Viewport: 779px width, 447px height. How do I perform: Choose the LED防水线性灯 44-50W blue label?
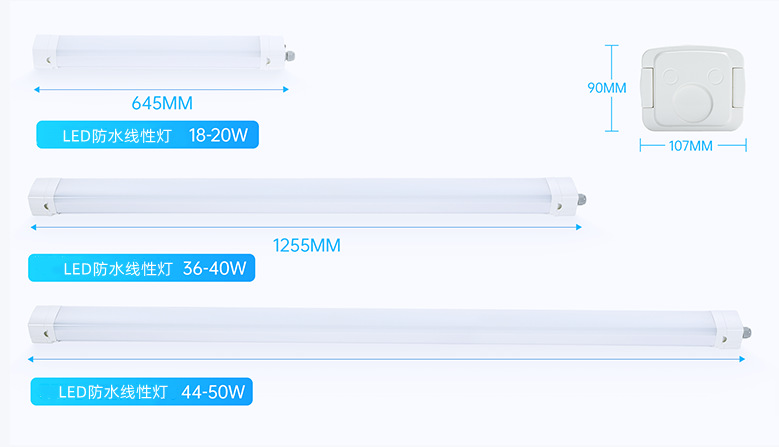coord(141,391)
